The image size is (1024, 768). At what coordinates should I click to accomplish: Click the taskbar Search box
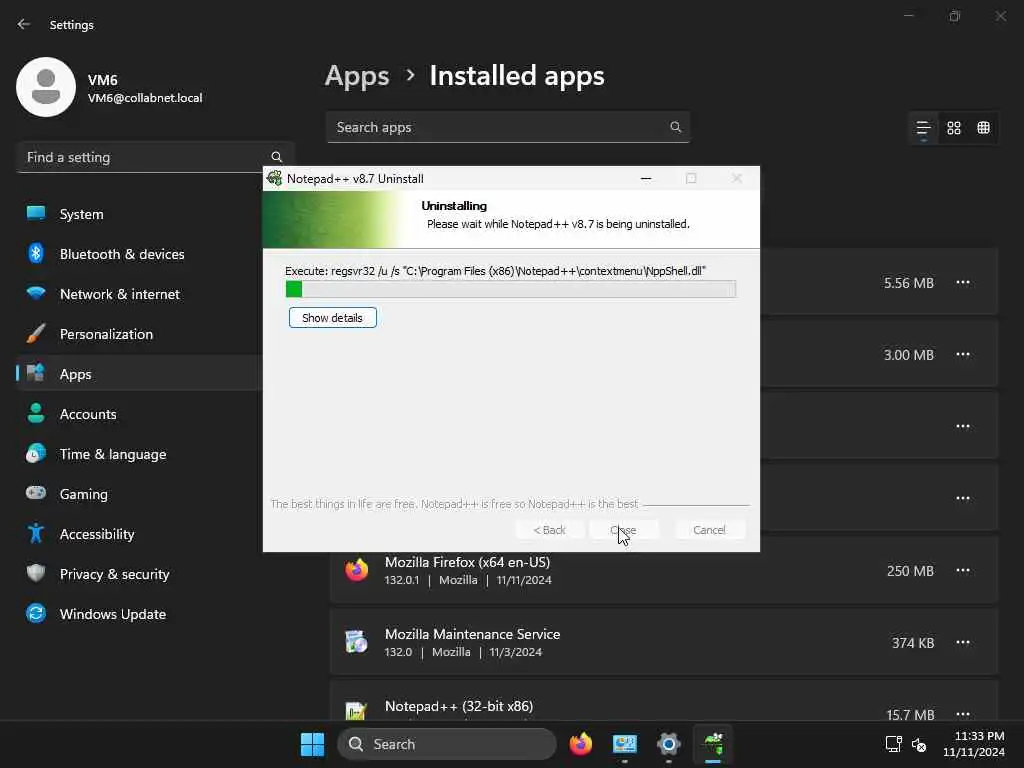point(447,744)
